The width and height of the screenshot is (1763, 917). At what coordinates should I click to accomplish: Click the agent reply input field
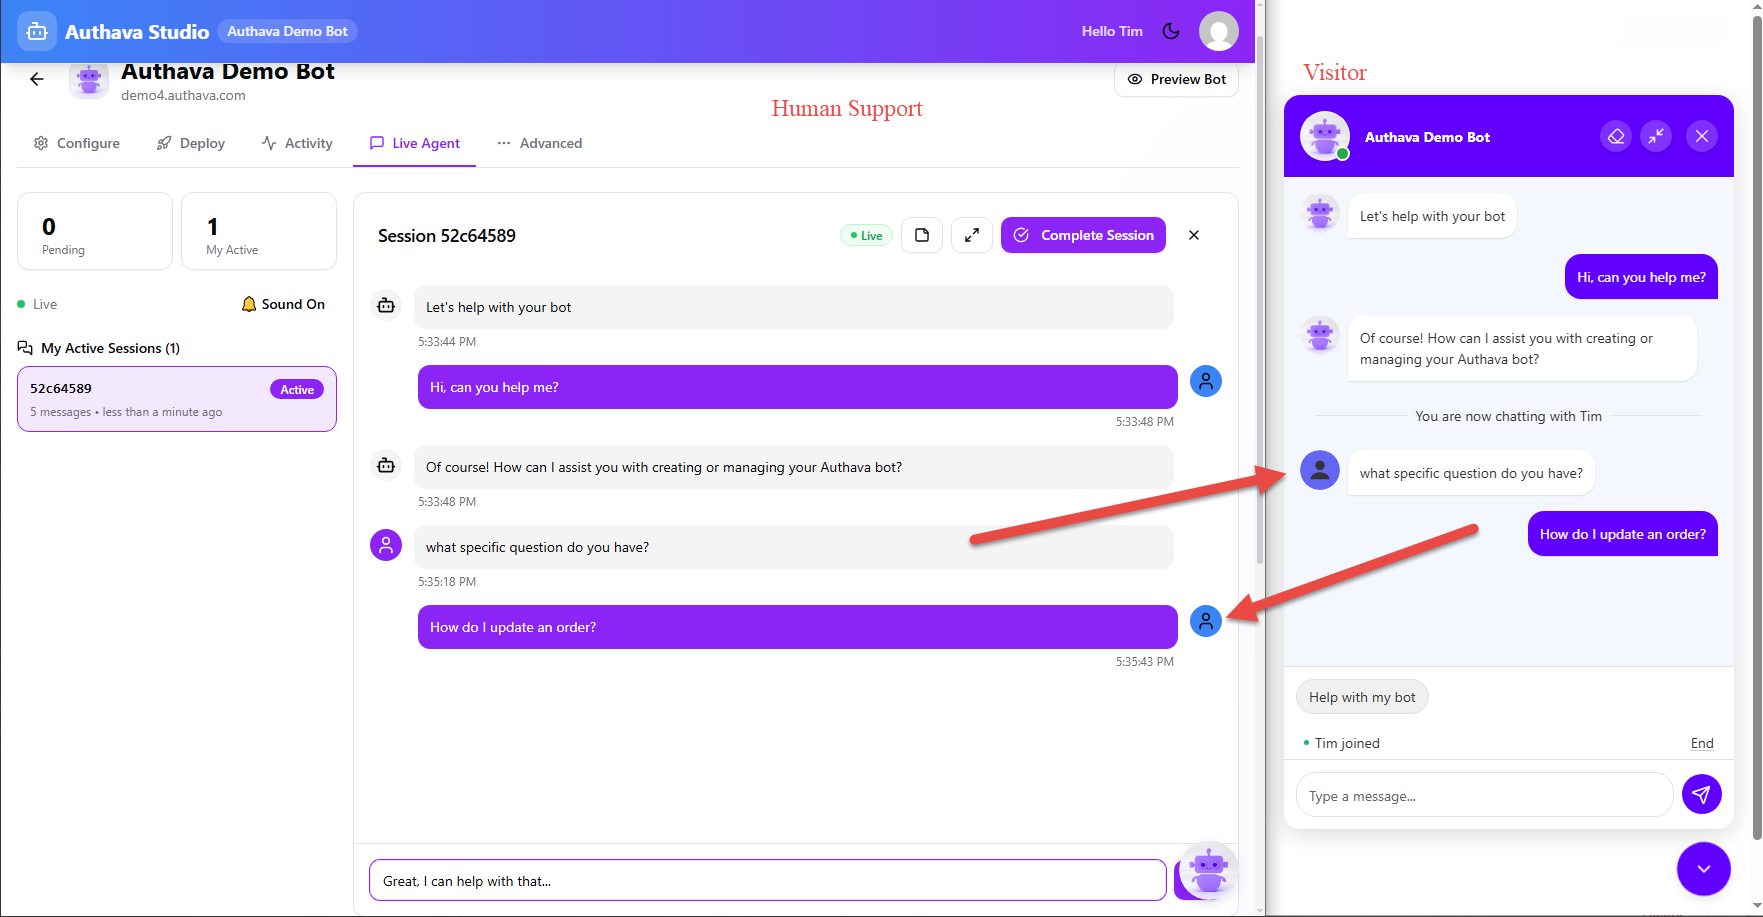point(768,880)
